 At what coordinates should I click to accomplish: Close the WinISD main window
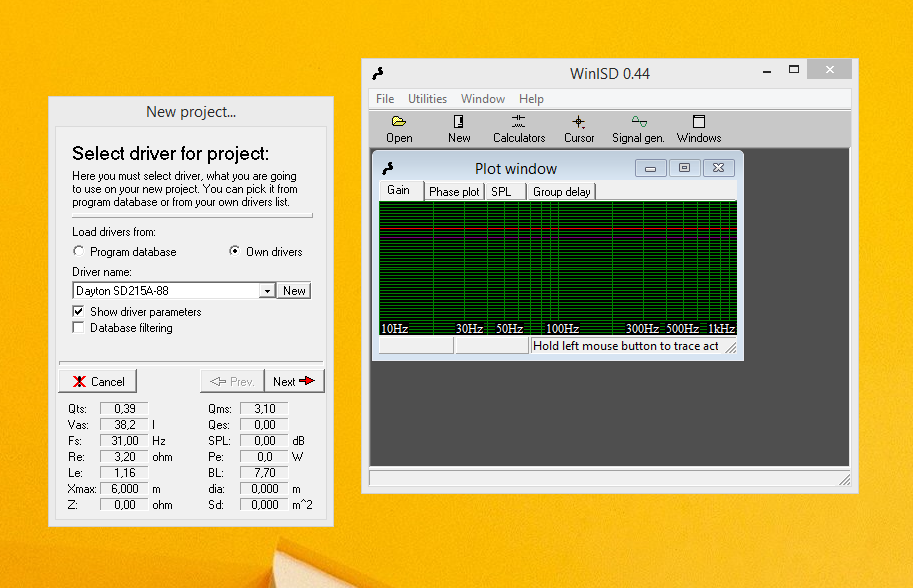coord(830,70)
